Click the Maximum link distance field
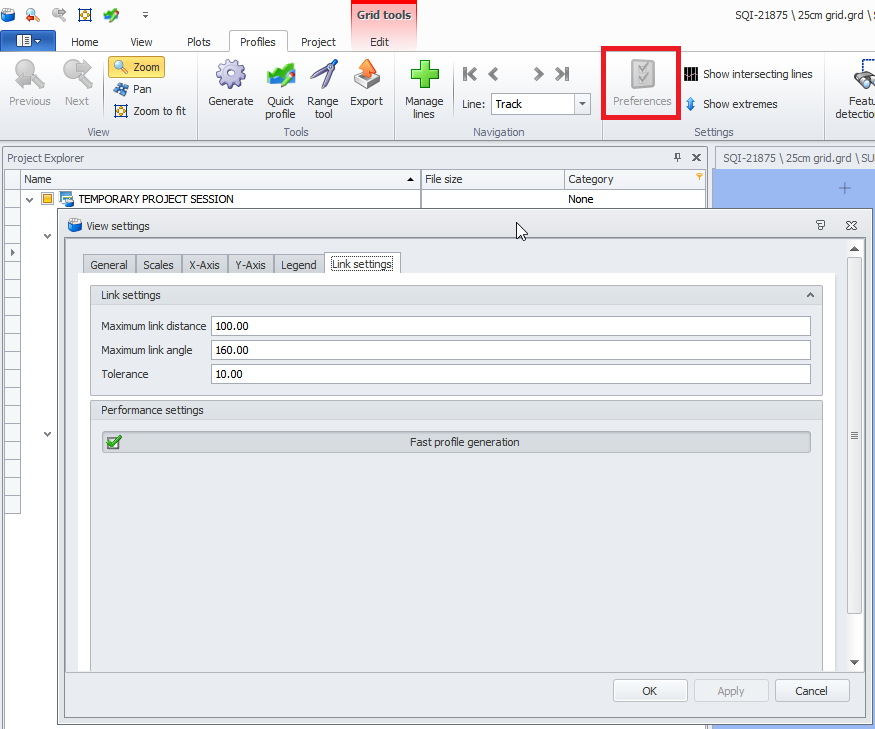Image resolution: width=875 pixels, height=729 pixels. tap(510, 326)
